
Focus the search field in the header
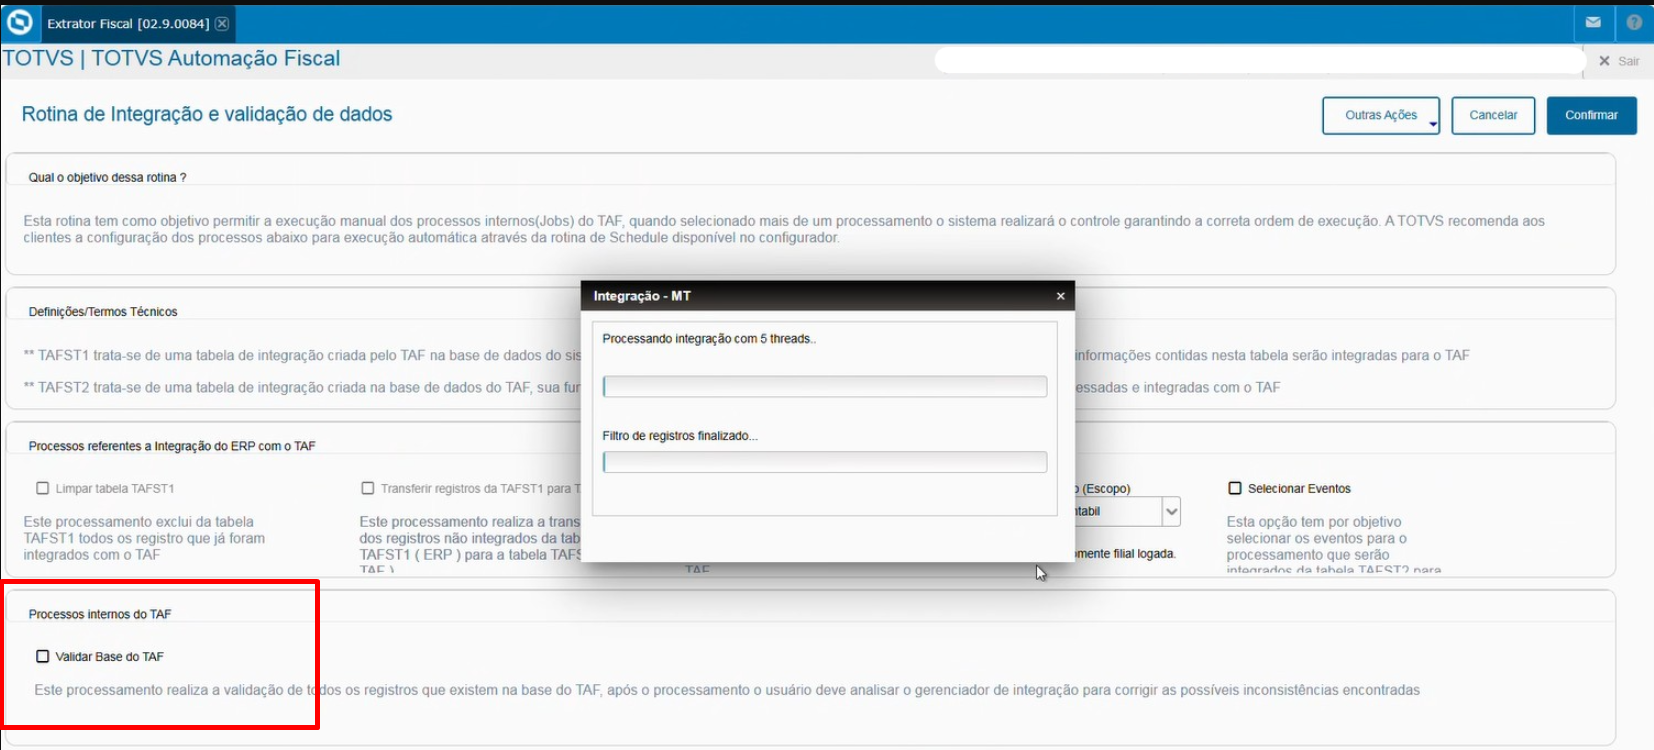pyautogui.click(x=1260, y=60)
